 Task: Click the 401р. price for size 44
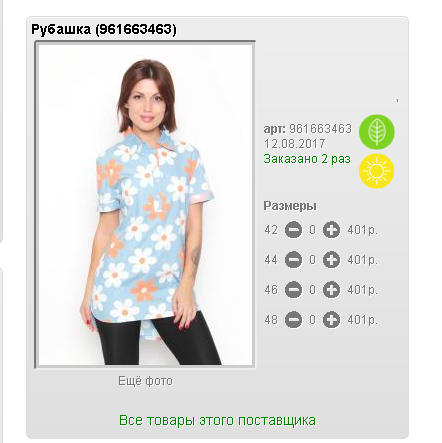pos(363,260)
